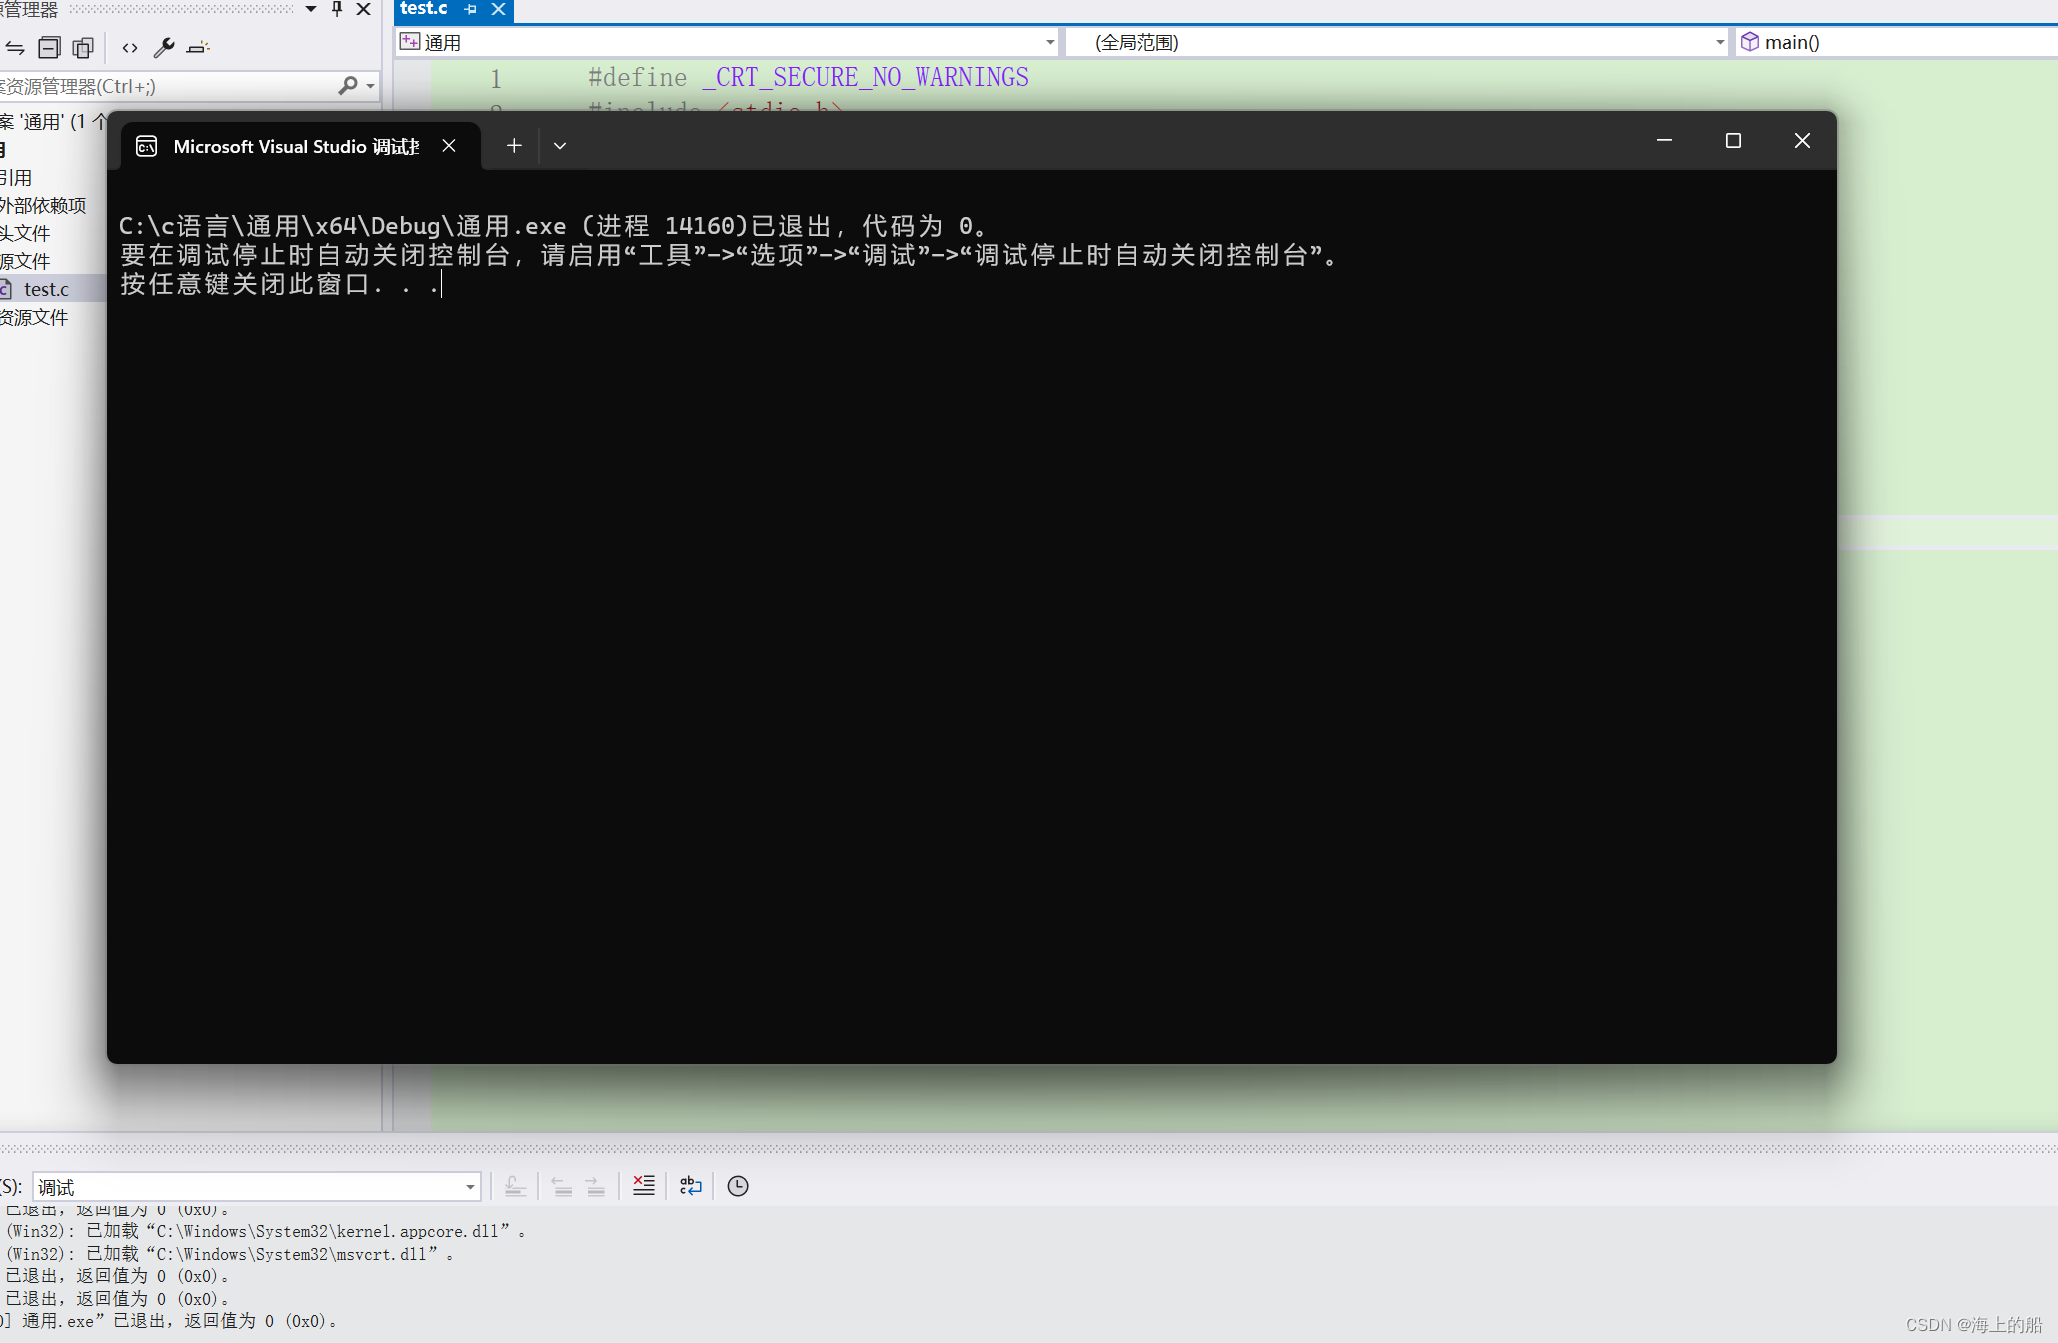Click the Show All Files icon
The image size is (2058, 1343).
pos(83,47)
